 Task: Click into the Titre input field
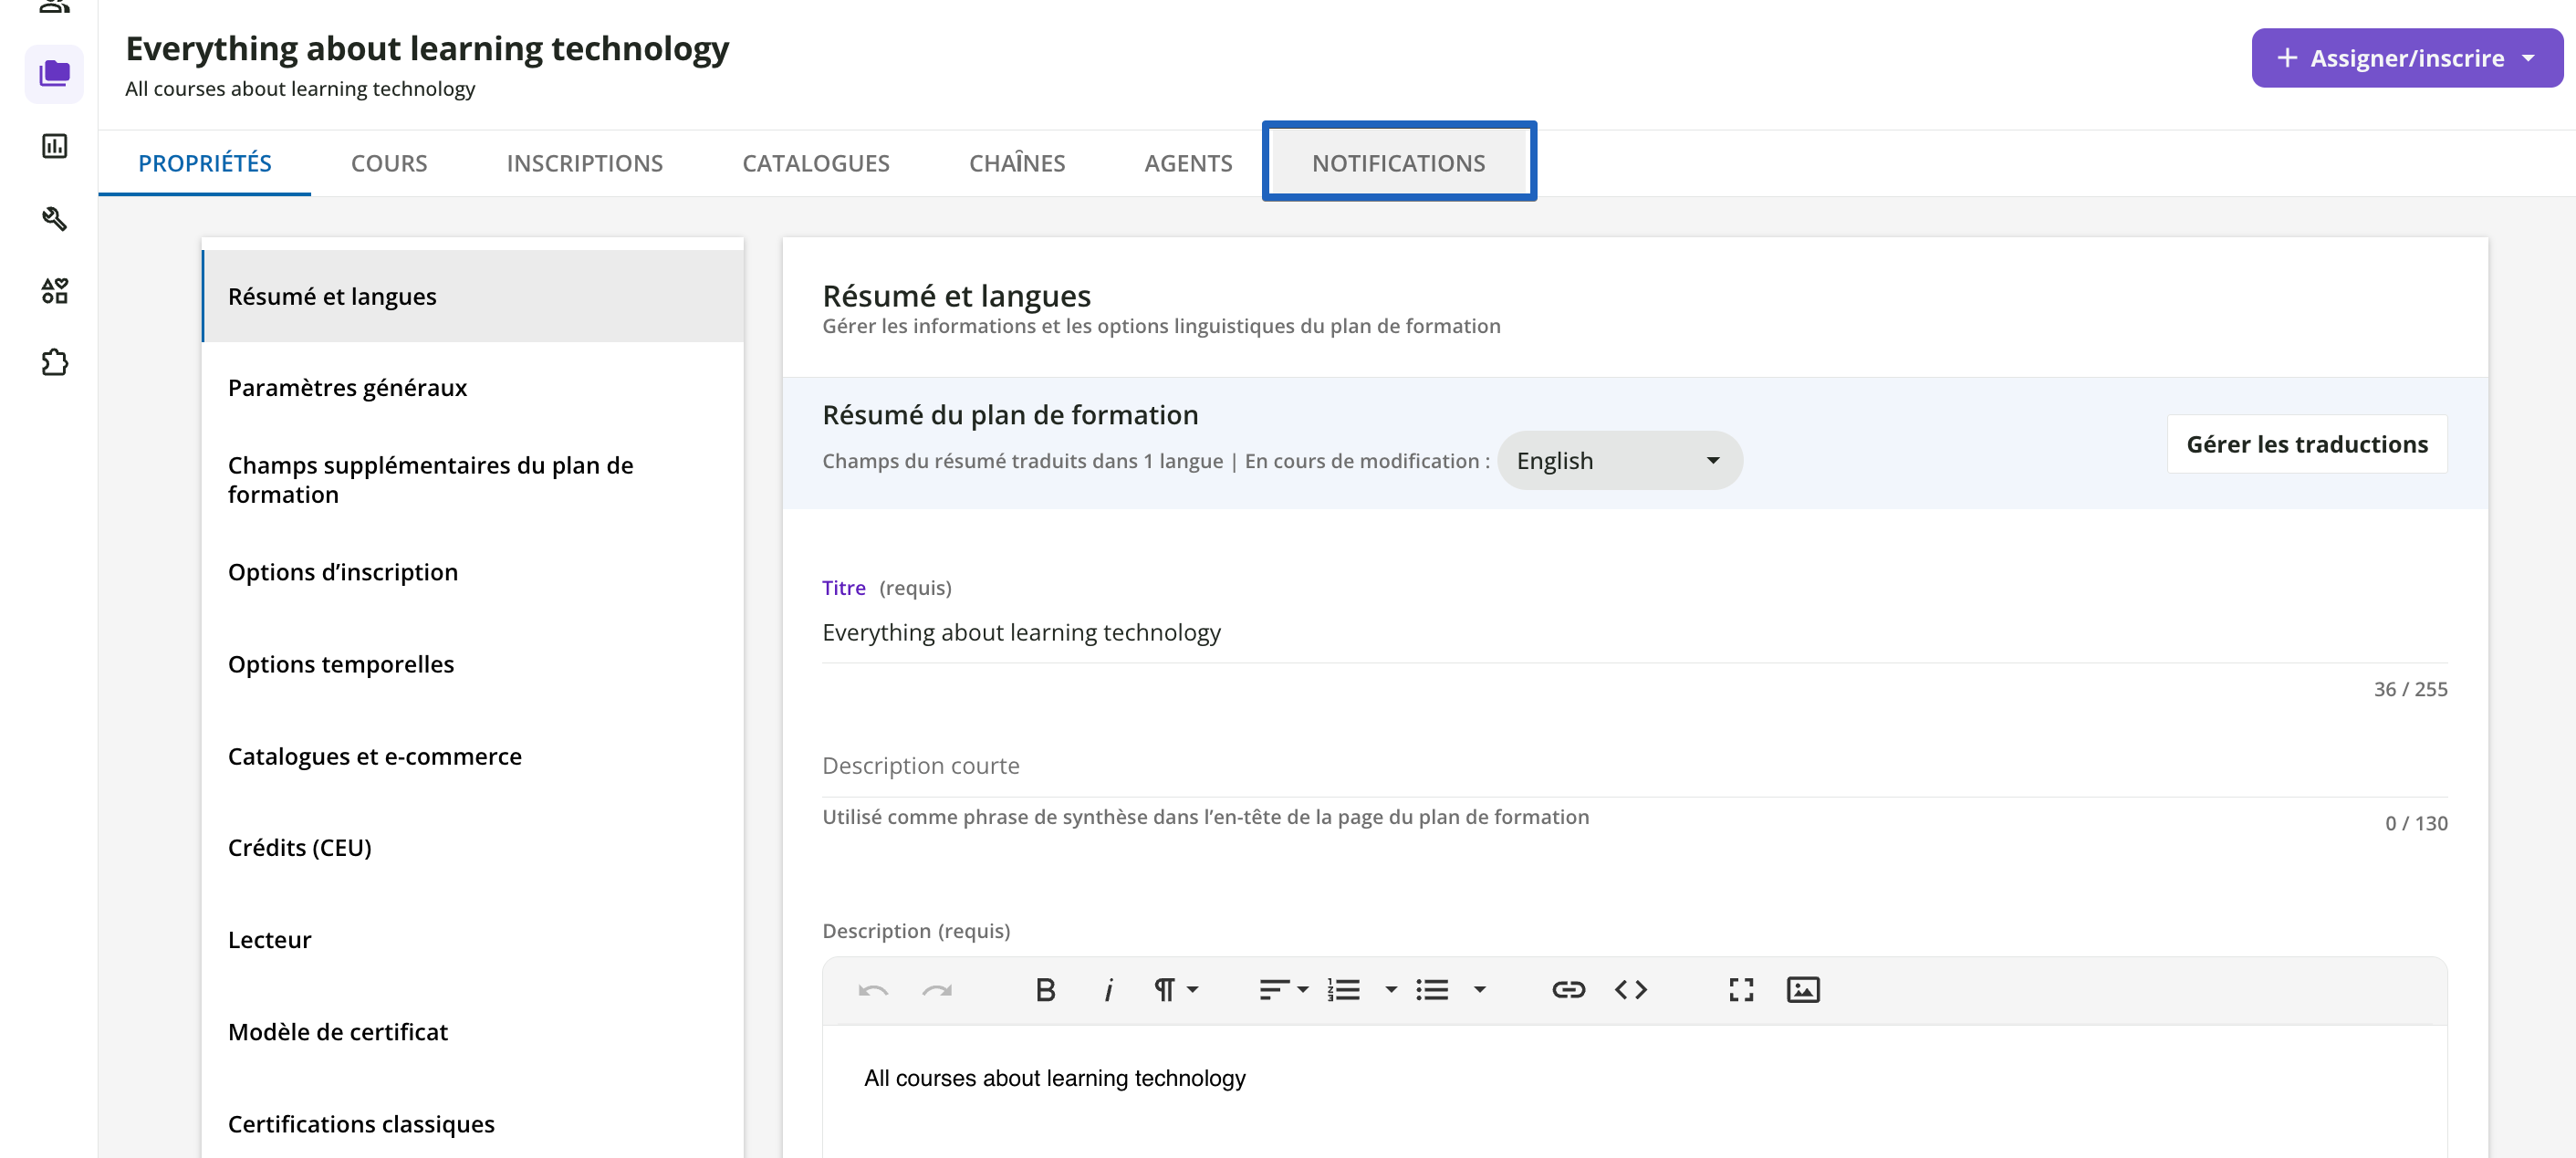click(1634, 633)
